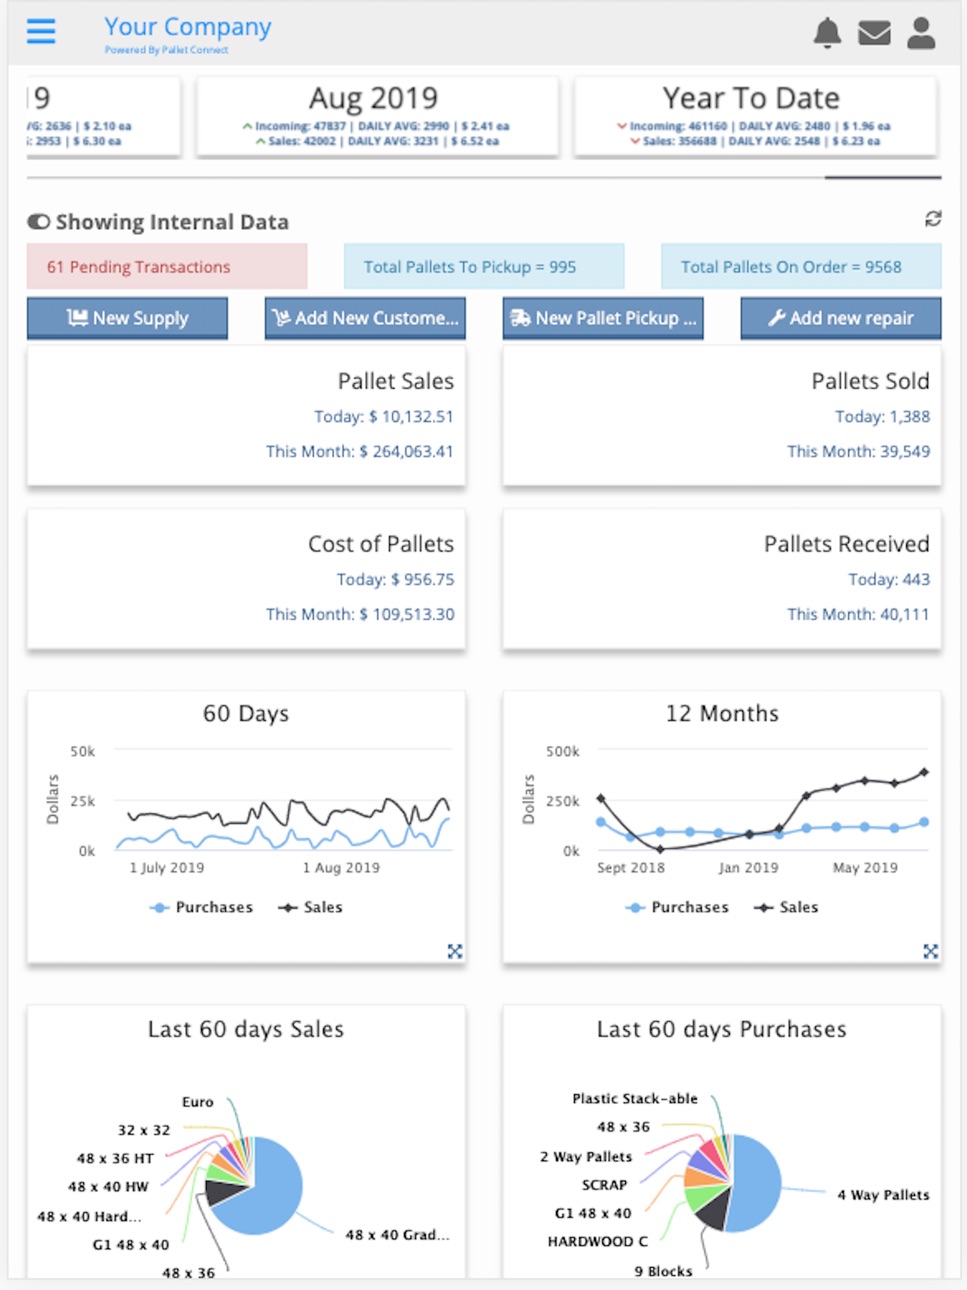Open the user profile icon

(921, 33)
